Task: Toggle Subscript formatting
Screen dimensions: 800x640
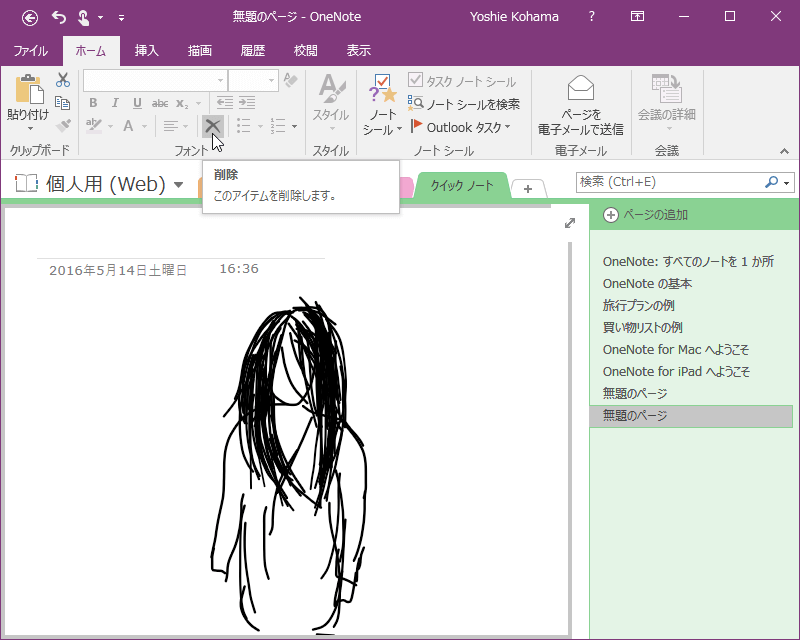Action: click(182, 104)
